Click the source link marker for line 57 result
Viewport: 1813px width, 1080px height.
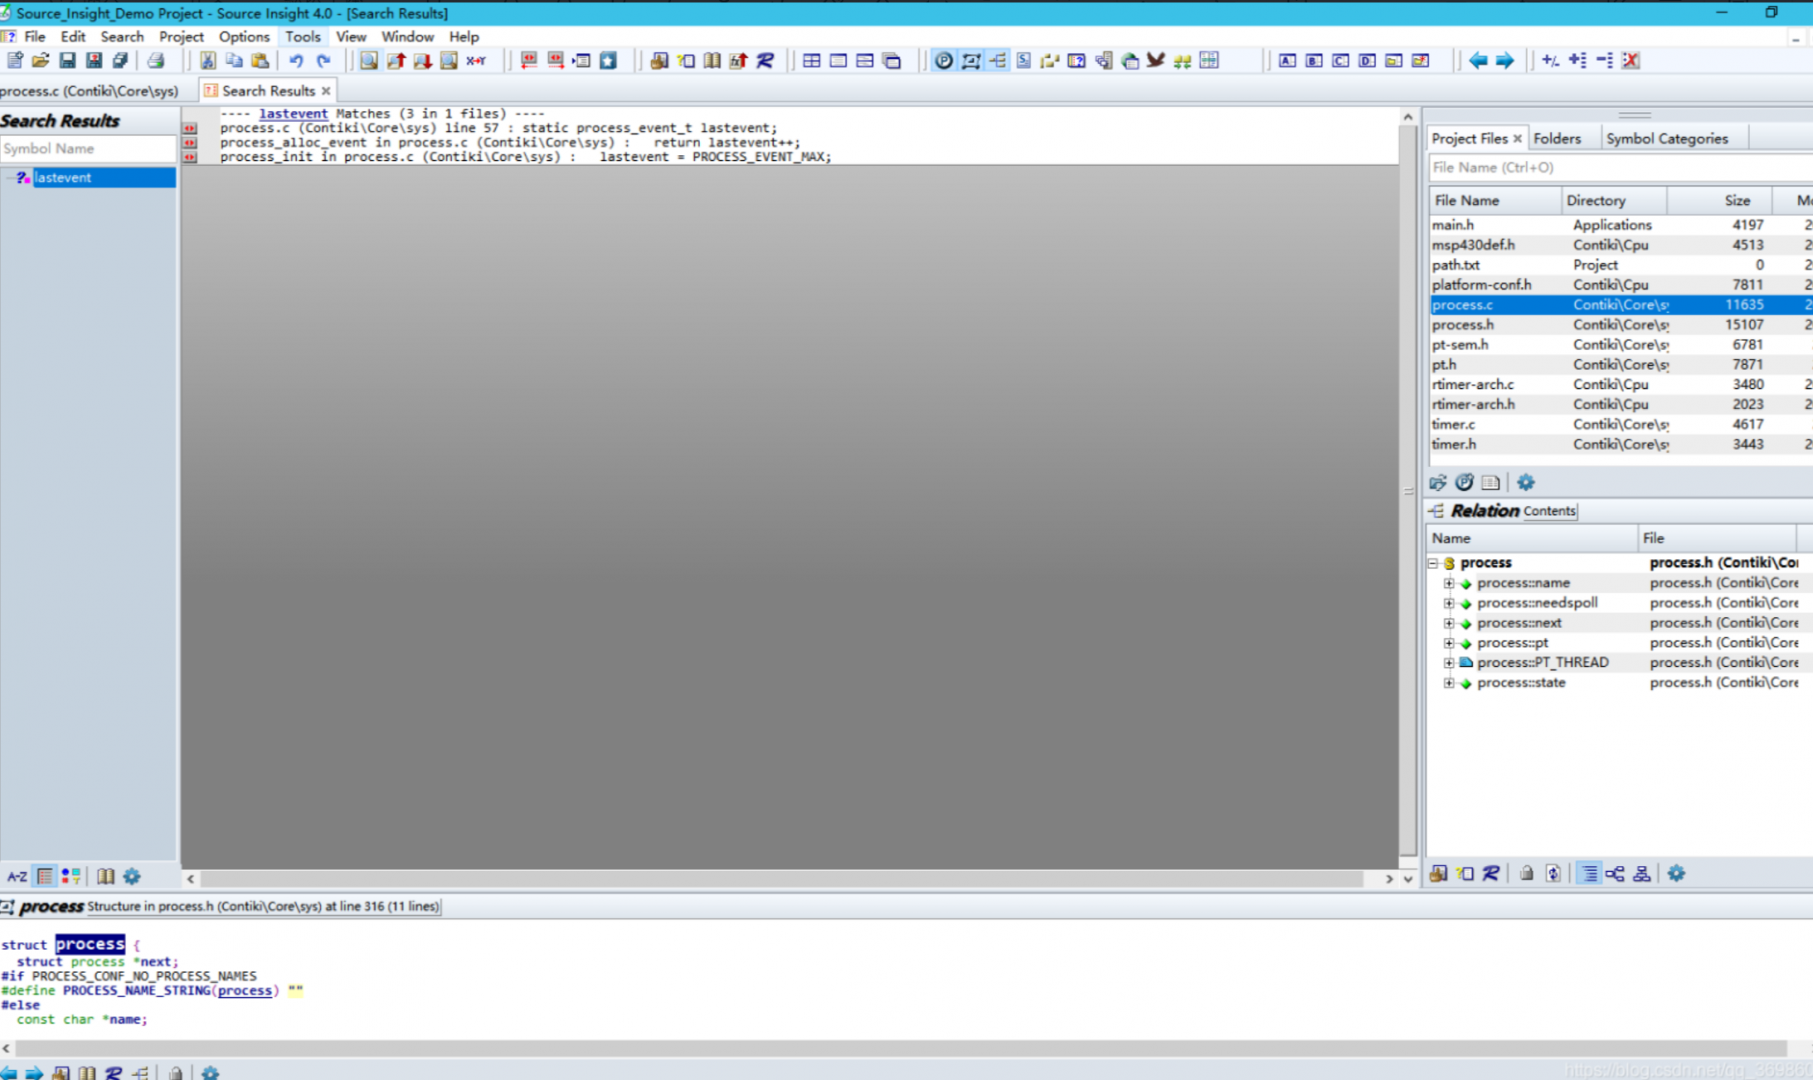190,128
